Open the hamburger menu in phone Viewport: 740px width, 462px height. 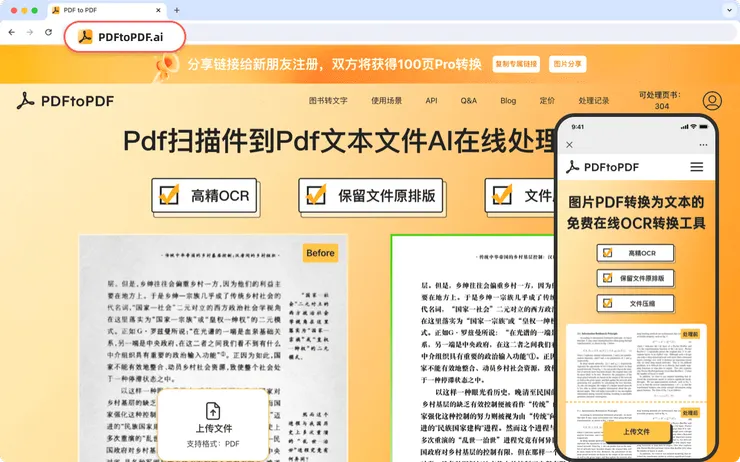point(697,167)
